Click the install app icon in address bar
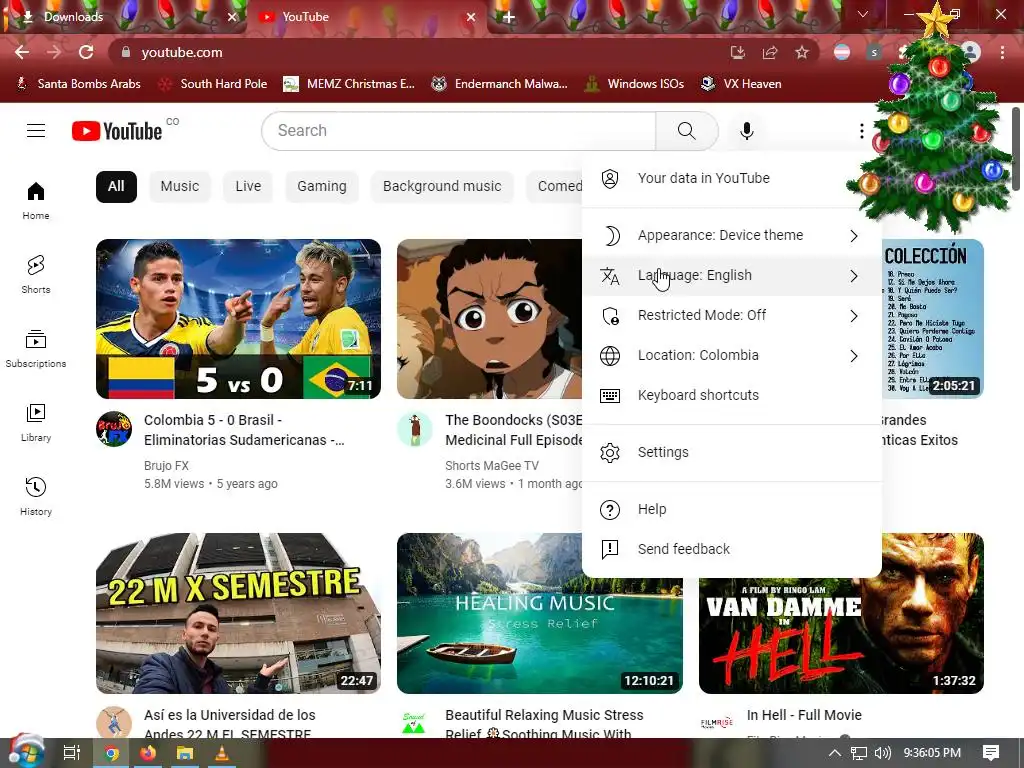 click(738, 52)
